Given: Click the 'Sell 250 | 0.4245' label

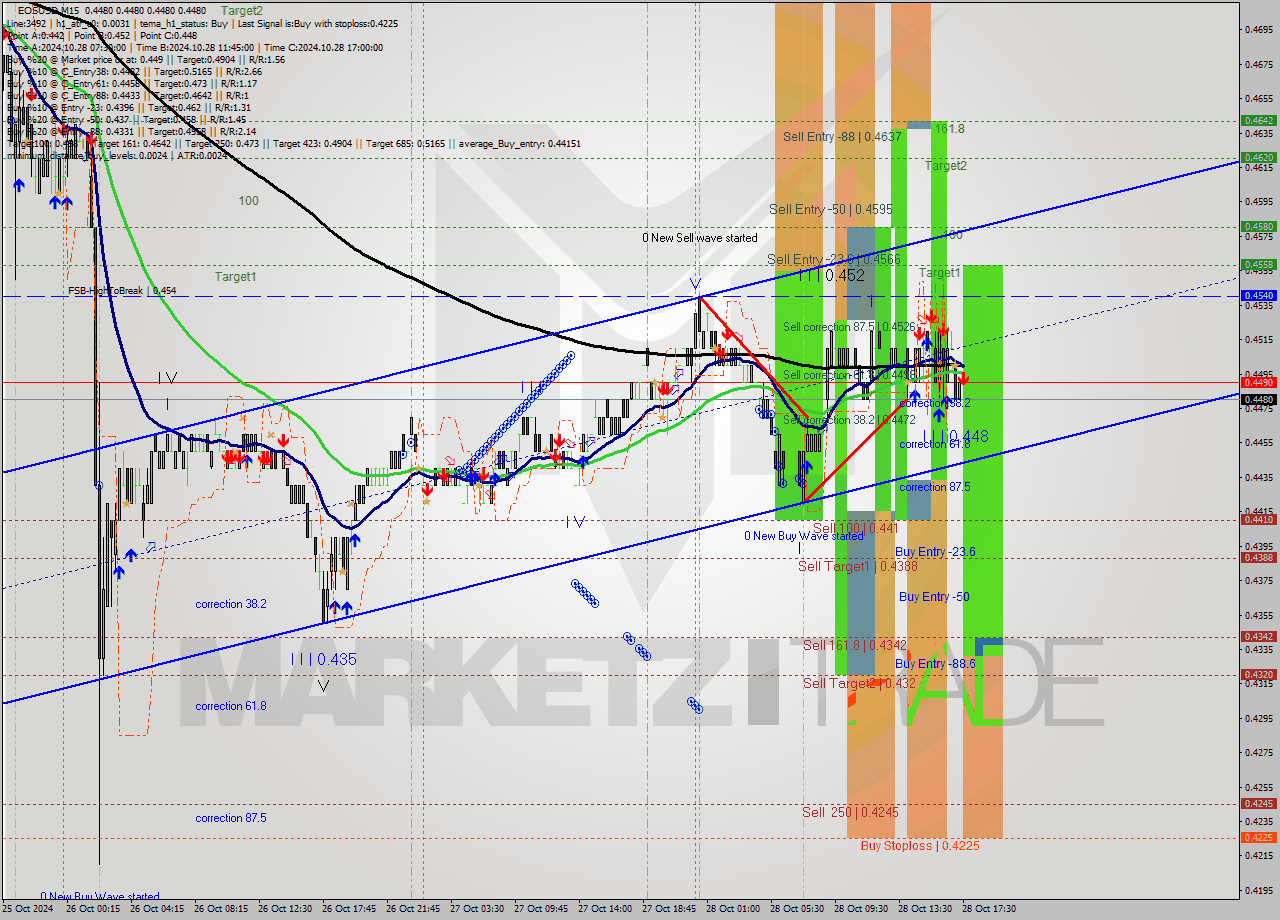Looking at the screenshot, I should click(x=850, y=812).
